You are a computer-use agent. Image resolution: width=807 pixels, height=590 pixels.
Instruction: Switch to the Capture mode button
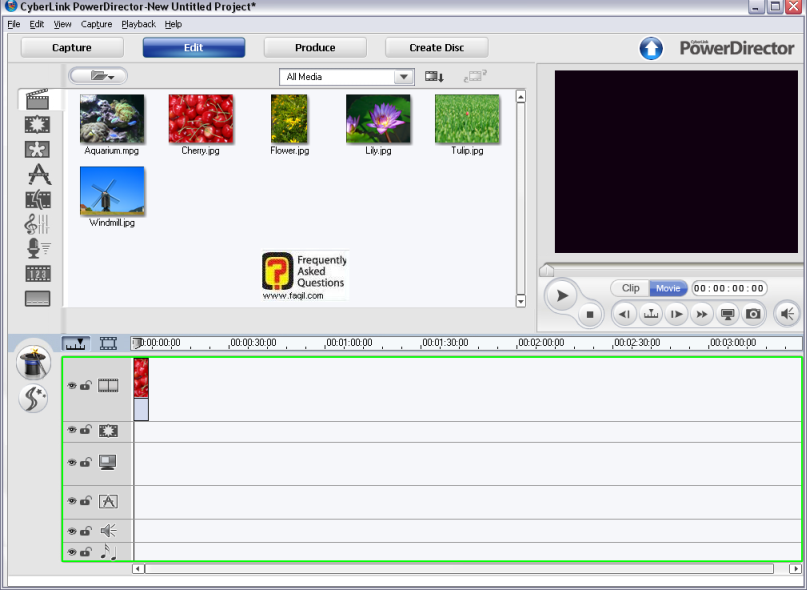click(72, 47)
